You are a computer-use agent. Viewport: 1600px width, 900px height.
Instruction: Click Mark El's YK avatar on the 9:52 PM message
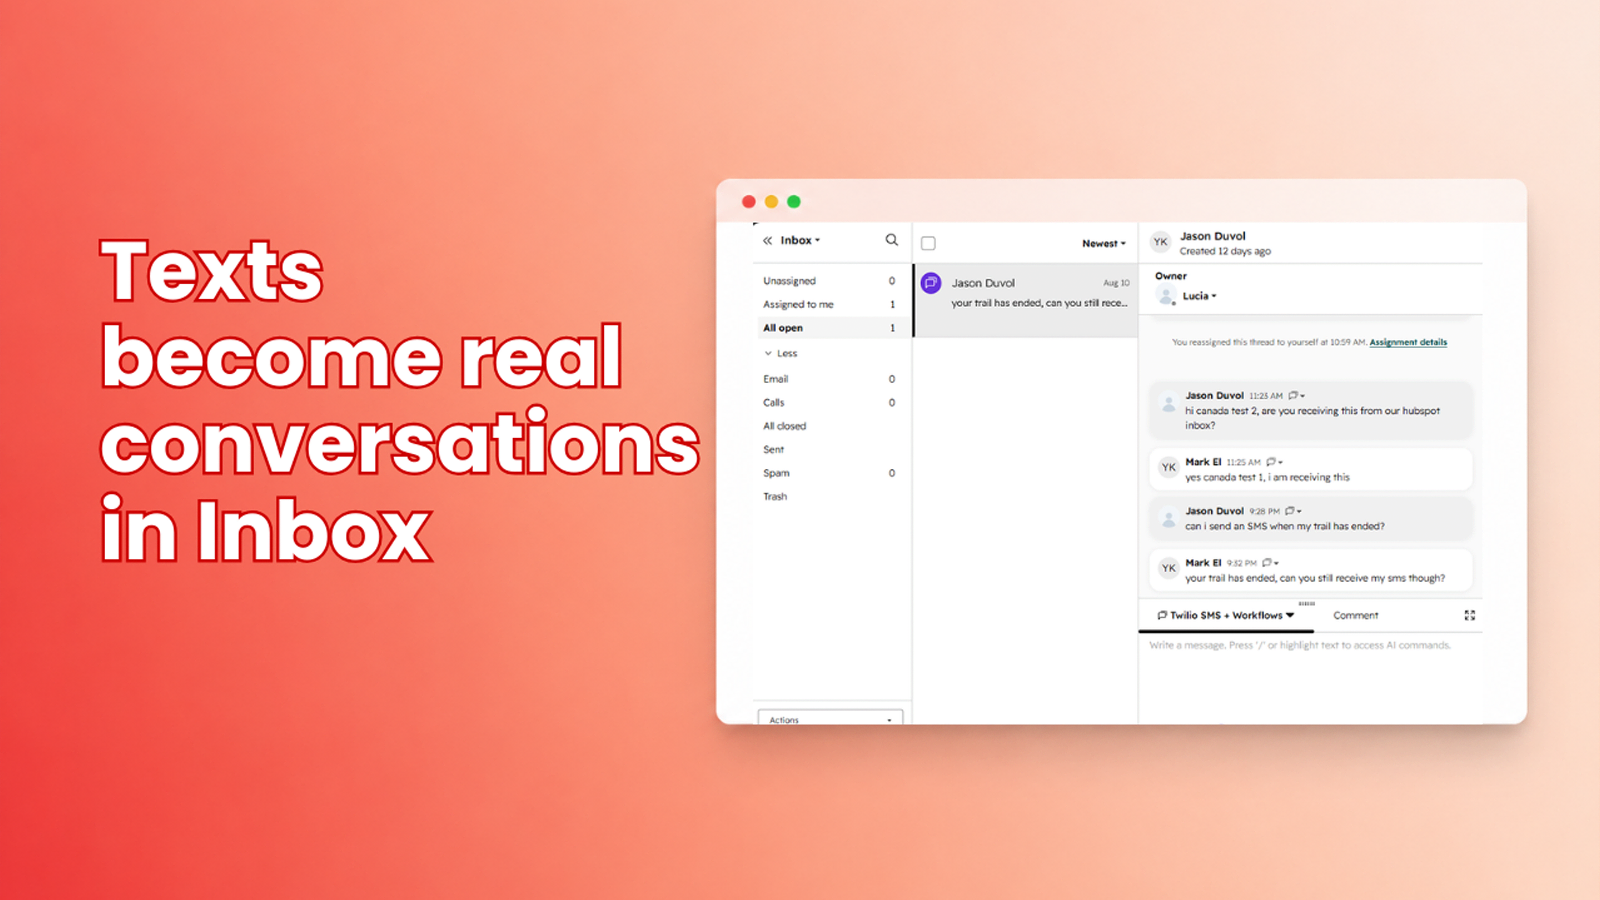click(1168, 568)
